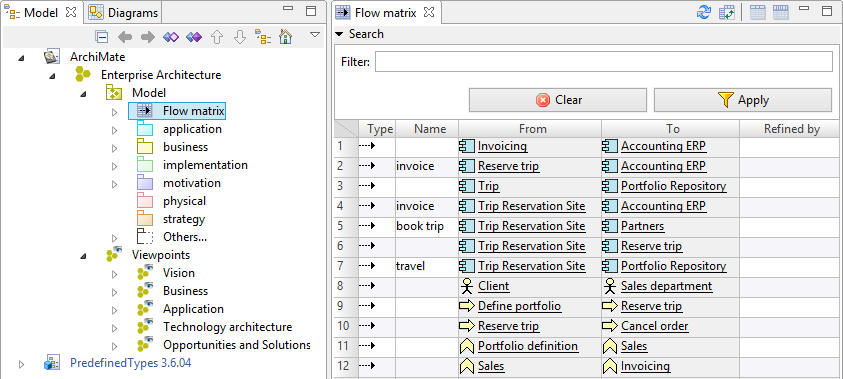The width and height of the screenshot is (843, 379).
Task: Collapse the Enterprise Architecture node
Action: point(52,76)
